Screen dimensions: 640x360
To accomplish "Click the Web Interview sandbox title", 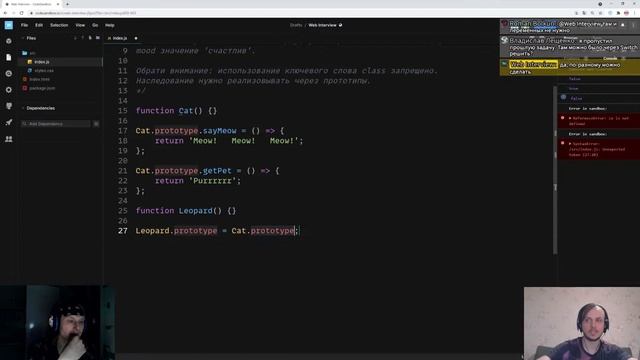I will pyautogui.click(x=322, y=25).
